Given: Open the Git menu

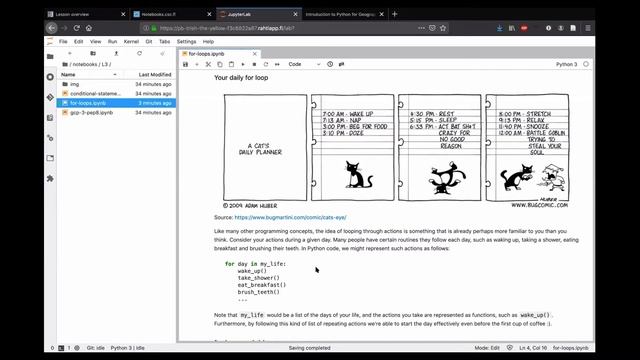Looking at the screenshot, I should tap(149, 41).
